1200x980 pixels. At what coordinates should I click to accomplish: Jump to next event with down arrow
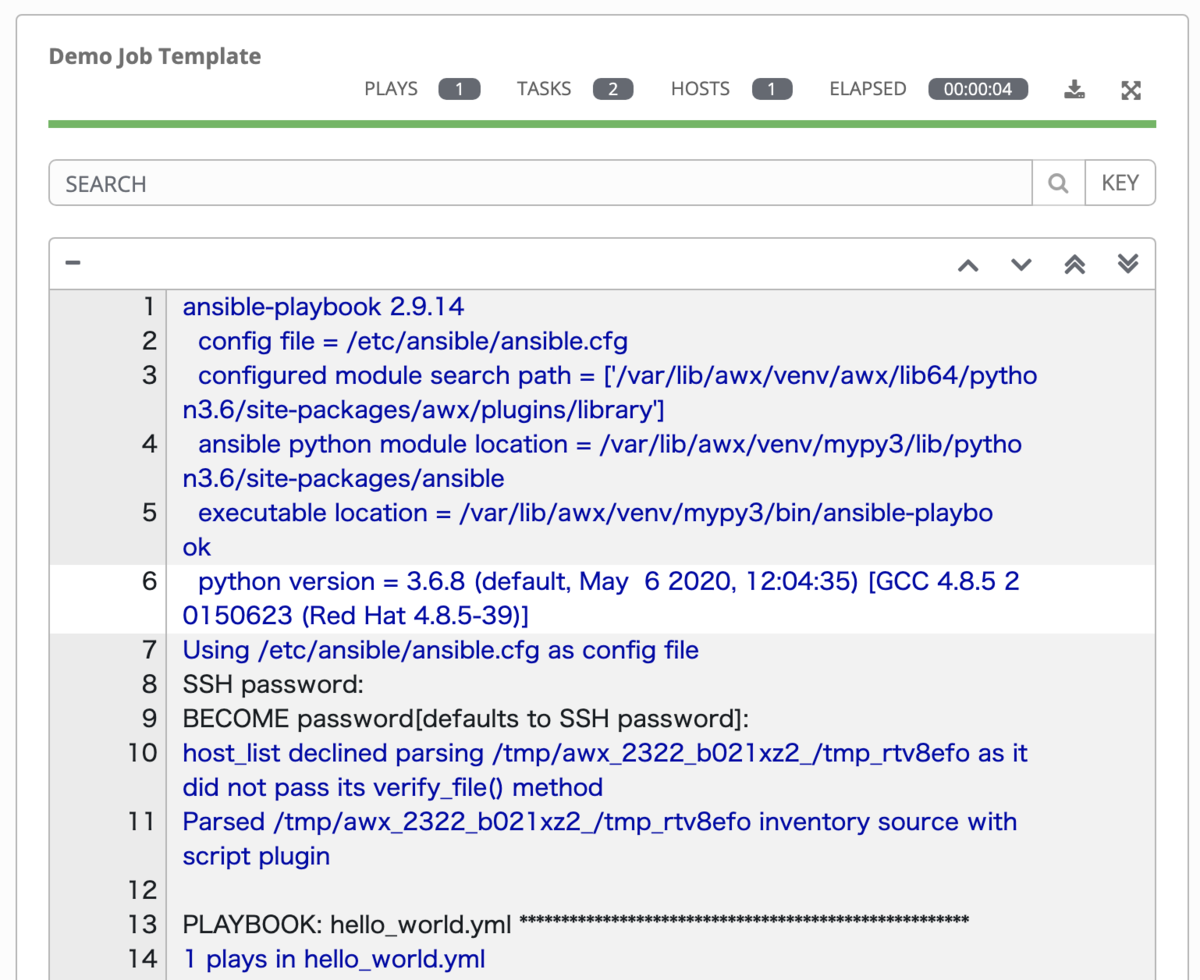(1020, 264)
